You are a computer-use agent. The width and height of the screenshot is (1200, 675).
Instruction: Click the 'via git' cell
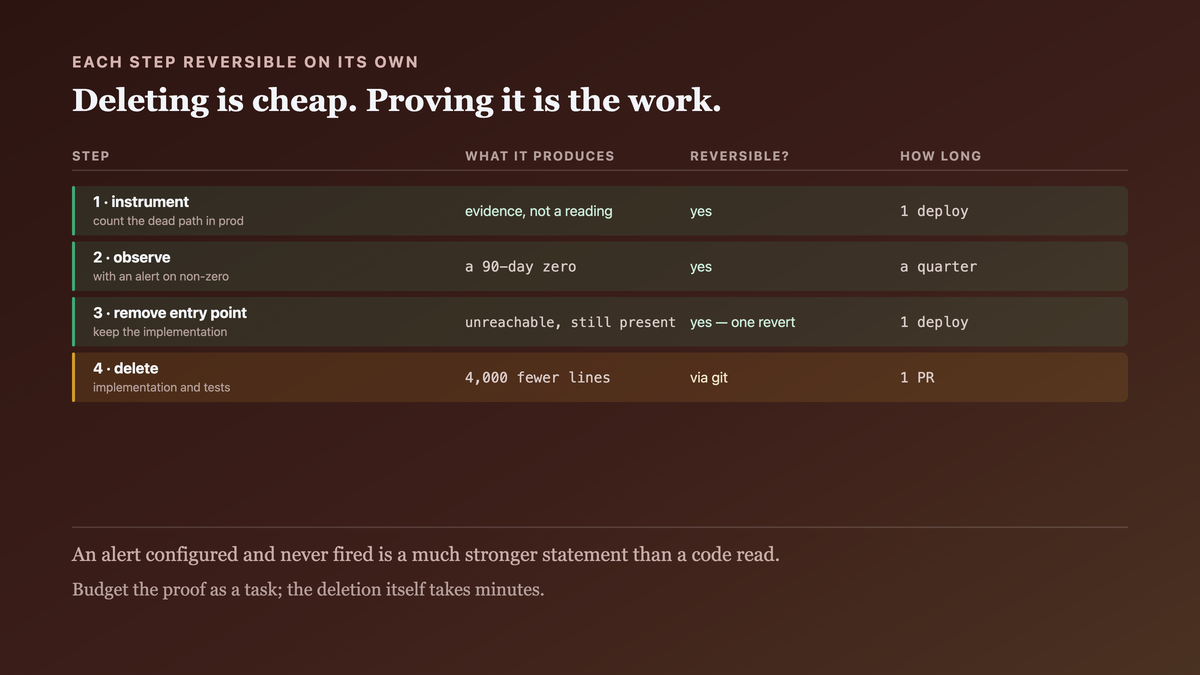pos(709,378)
